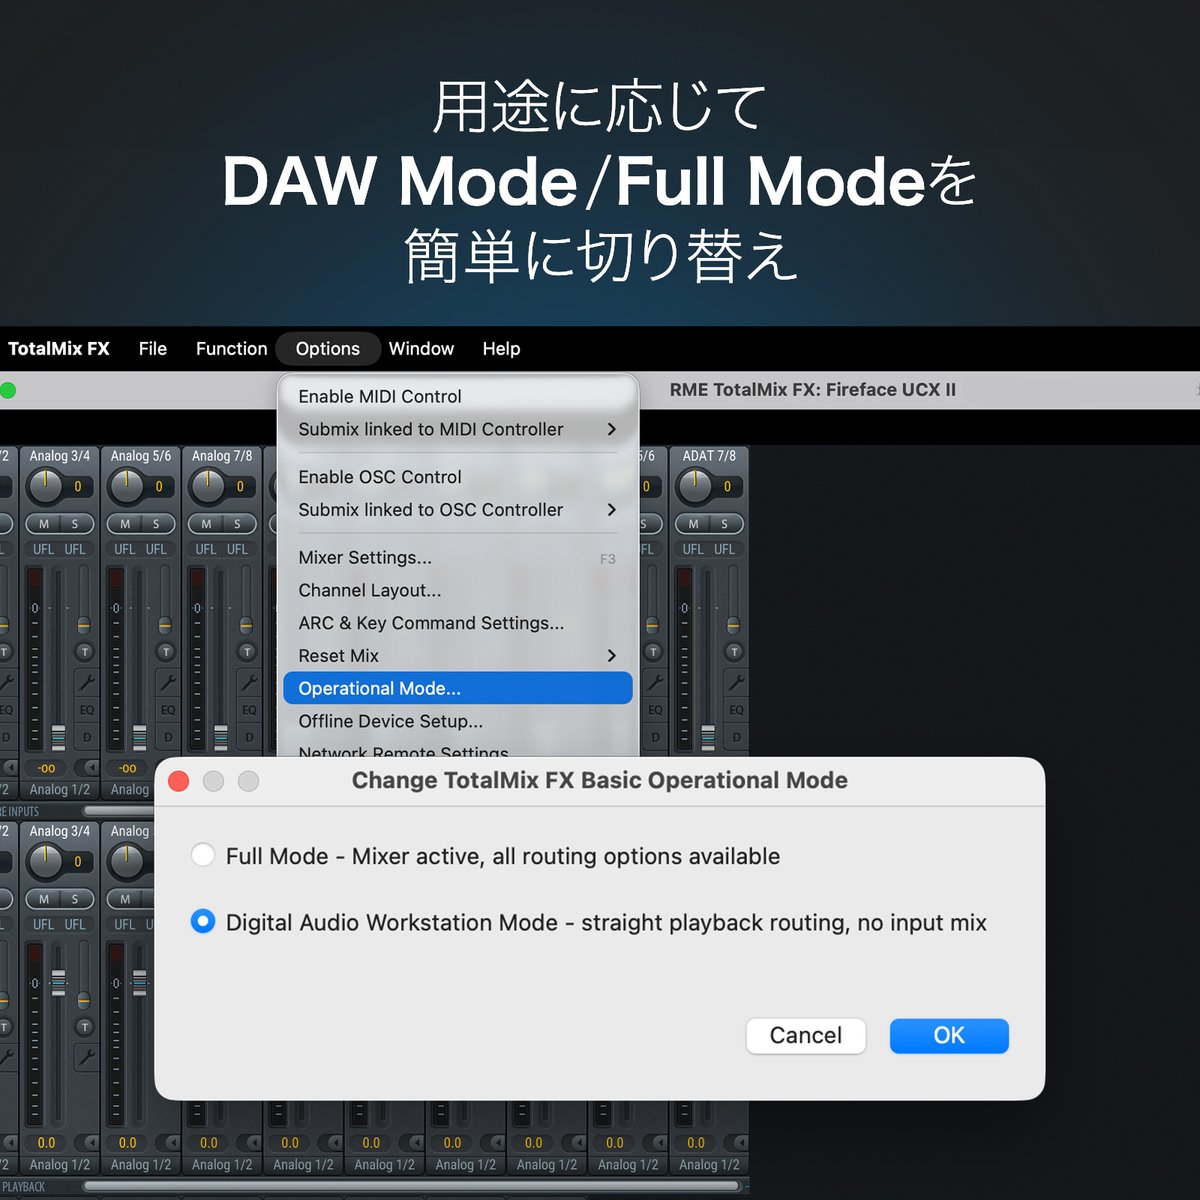Open Analog 1/2 output selector under playback Analog 3/4
Screen dimensions: 1200x1200
[60, 1165]
